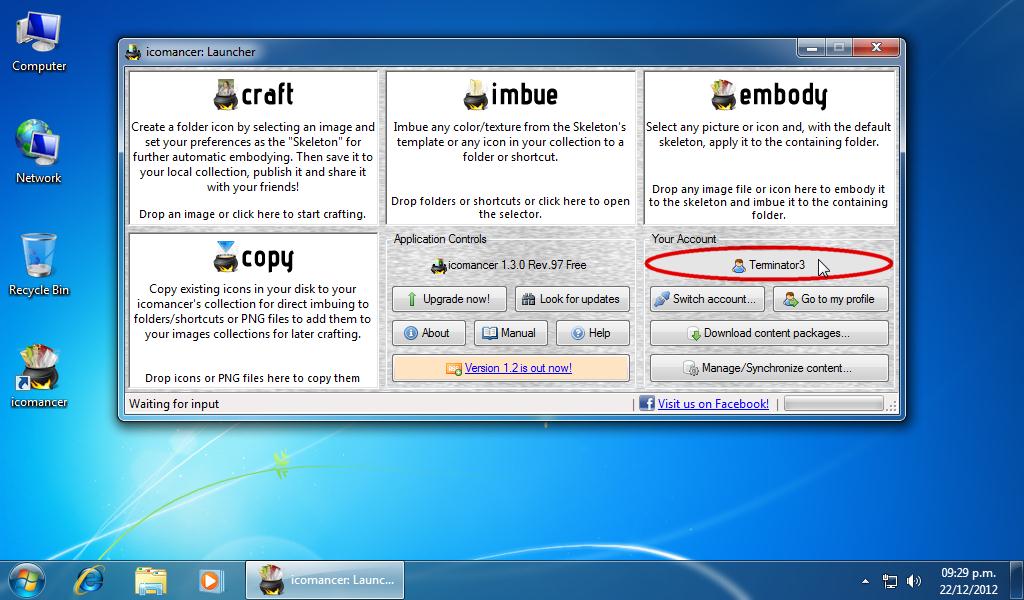Screen dimensions: 1024x600
Task: Click the taskbar clock and date
Action: tap(968, 581)
